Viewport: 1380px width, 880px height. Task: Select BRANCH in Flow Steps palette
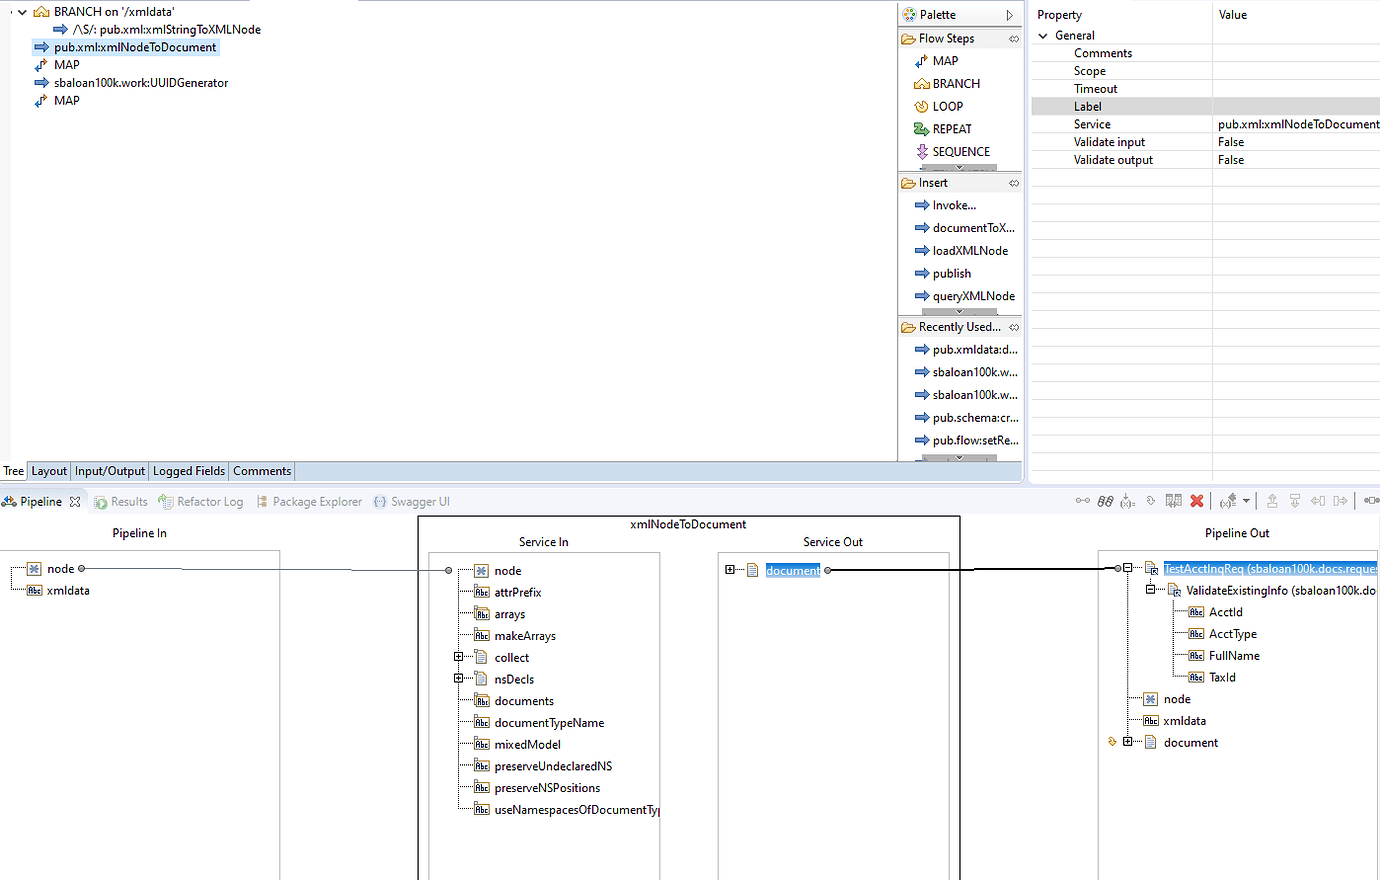[956, 84]
